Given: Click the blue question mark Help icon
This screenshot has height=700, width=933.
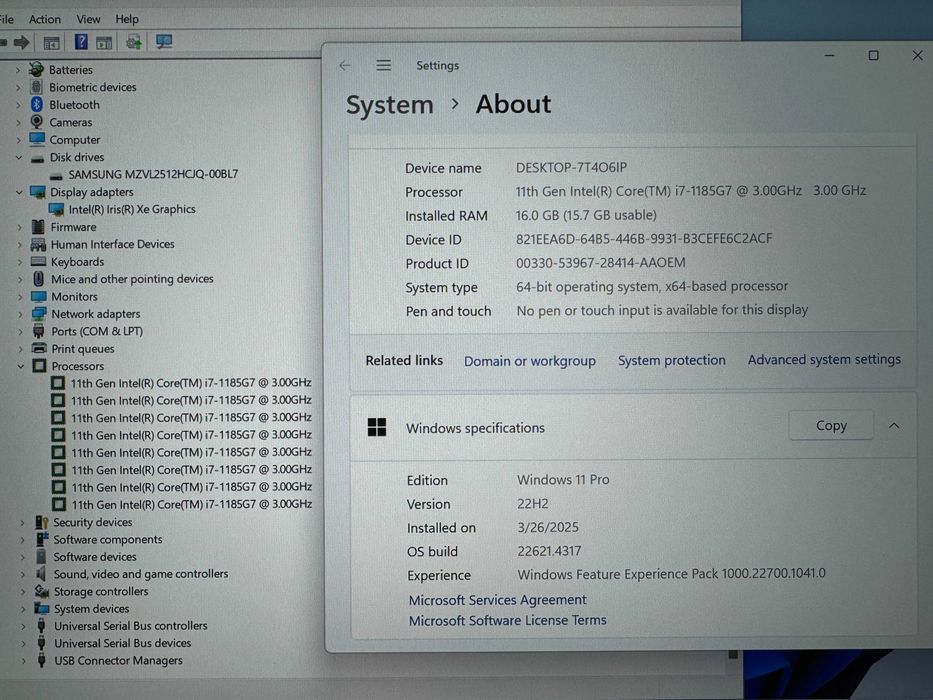Looking at the screenshot, I should (81, 42).
